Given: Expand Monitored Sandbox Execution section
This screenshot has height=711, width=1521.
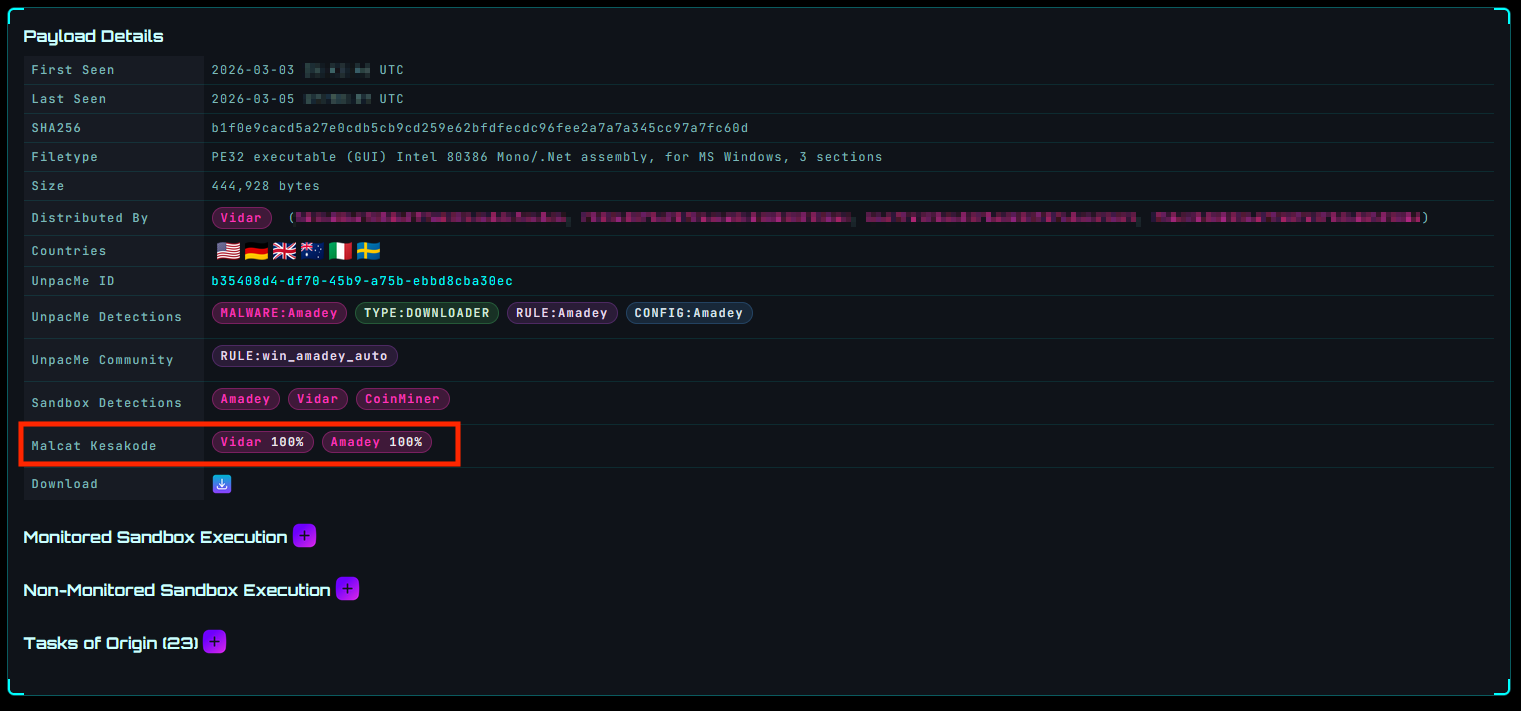Looking at the screenshot, I should pyautogui.click(x=305, y=536).
